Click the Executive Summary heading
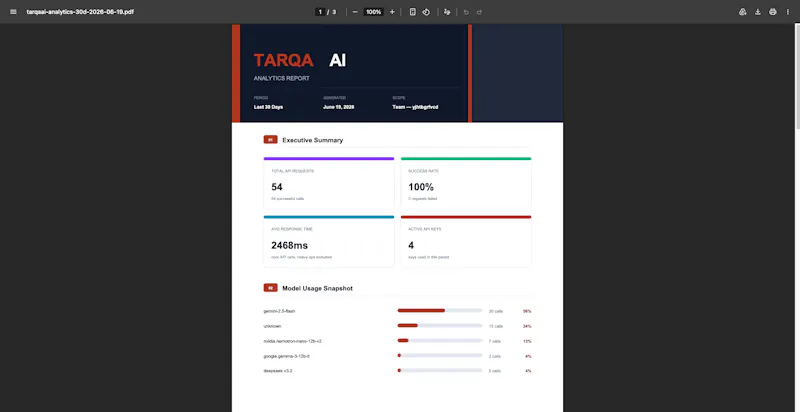 point(313,140)
